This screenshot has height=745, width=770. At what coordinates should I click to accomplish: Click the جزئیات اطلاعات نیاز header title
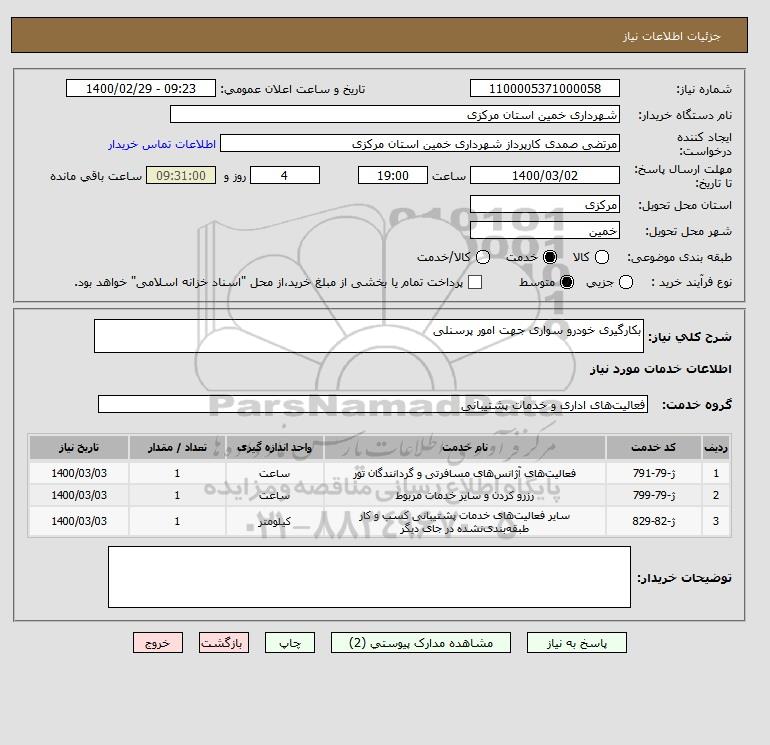point(671,36)
